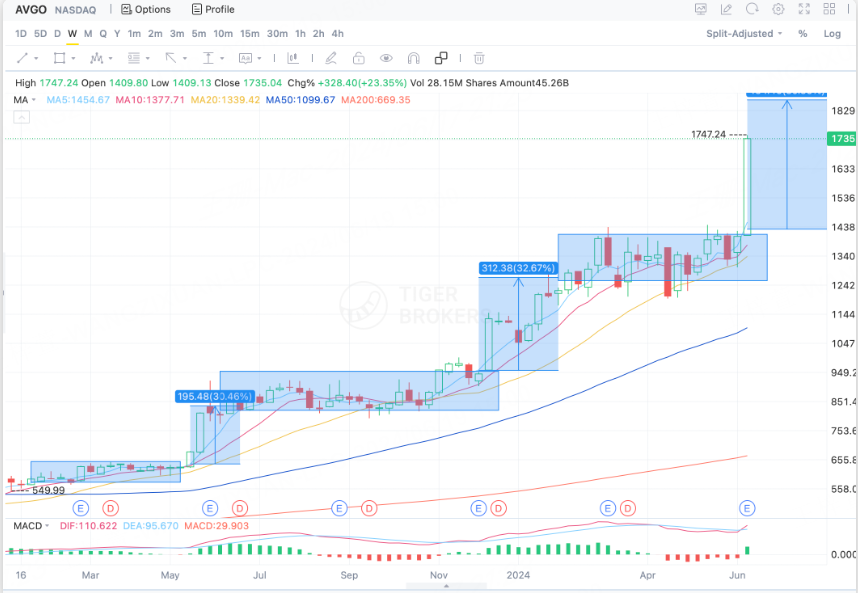Screen dimensions: 858x593
Task: Switch to the 1h timeframe tab
Action: pos(300,33)
